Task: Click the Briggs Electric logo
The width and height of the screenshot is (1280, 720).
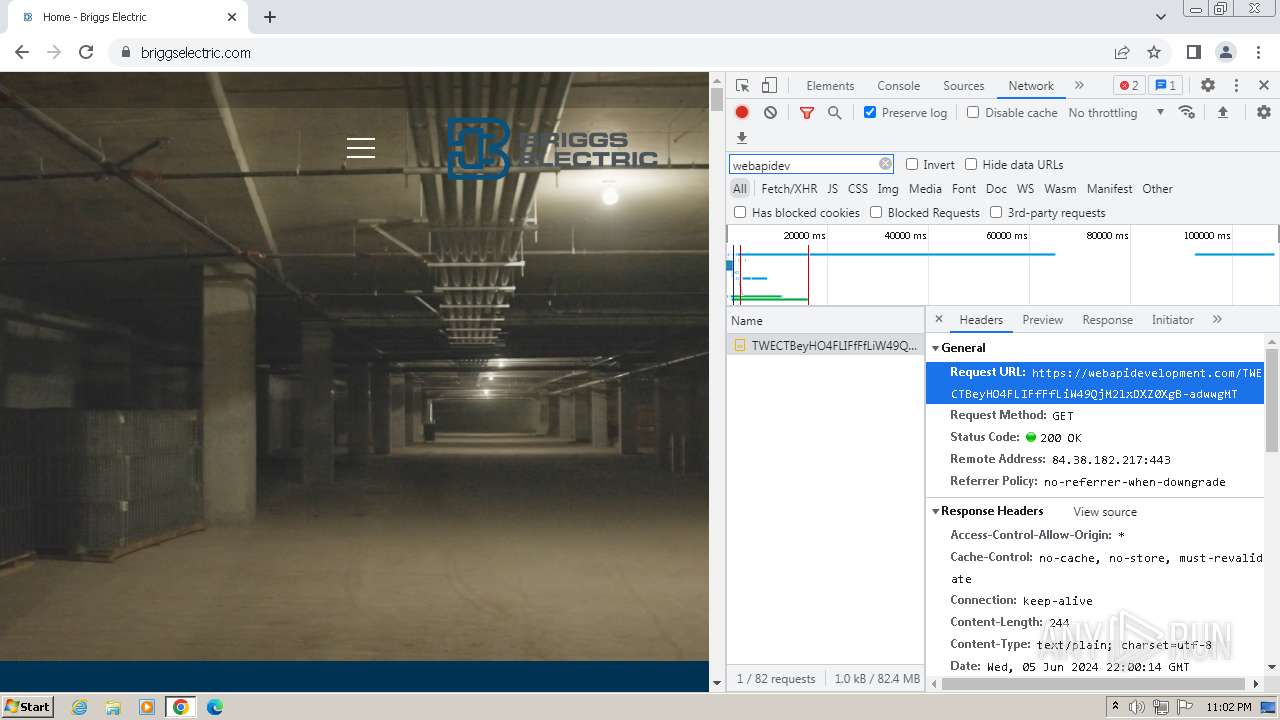Action: click(x=552, y=148)
